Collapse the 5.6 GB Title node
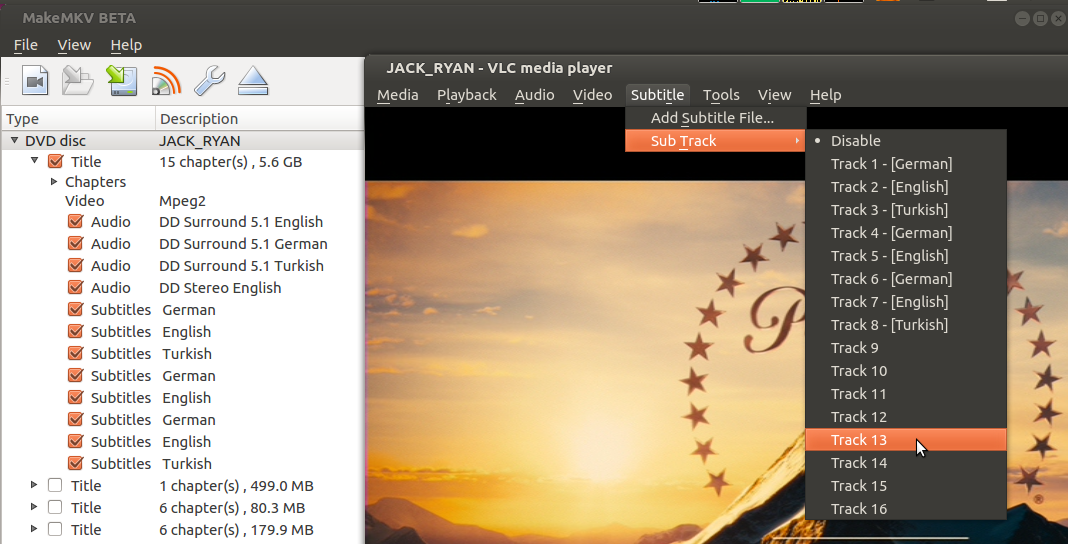The width and height of the screenshot is (1068, 544). pos(35,162)
